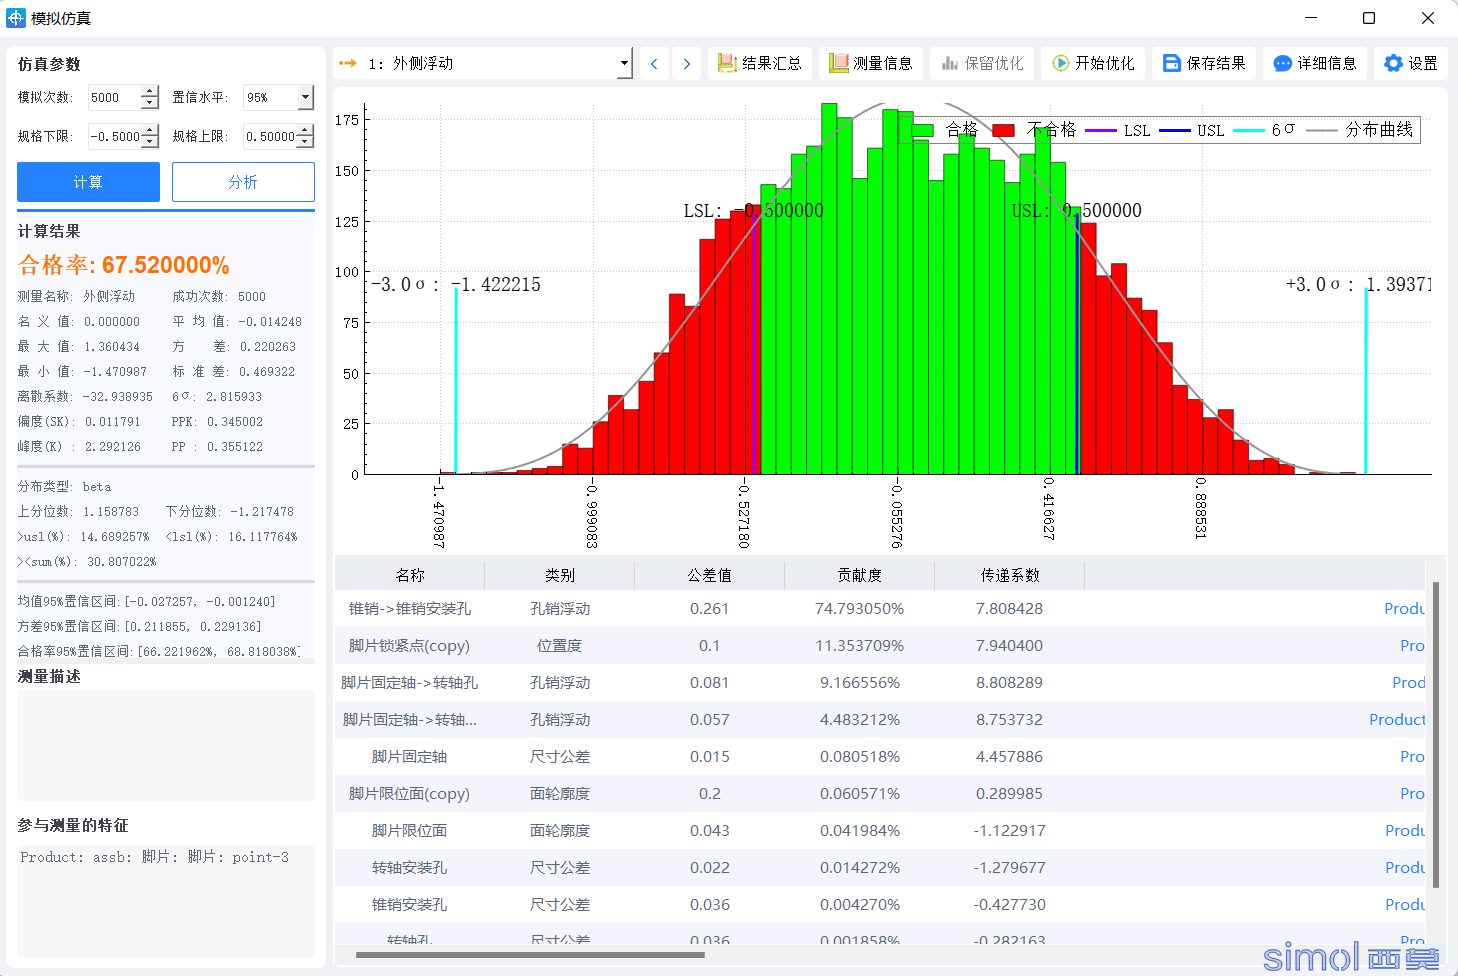This screenshot has height=976, width=1458.
Task: Select the 脚片固定轴 尺寸公差 row
Action: pyautogui.click(x=880, y=756)
